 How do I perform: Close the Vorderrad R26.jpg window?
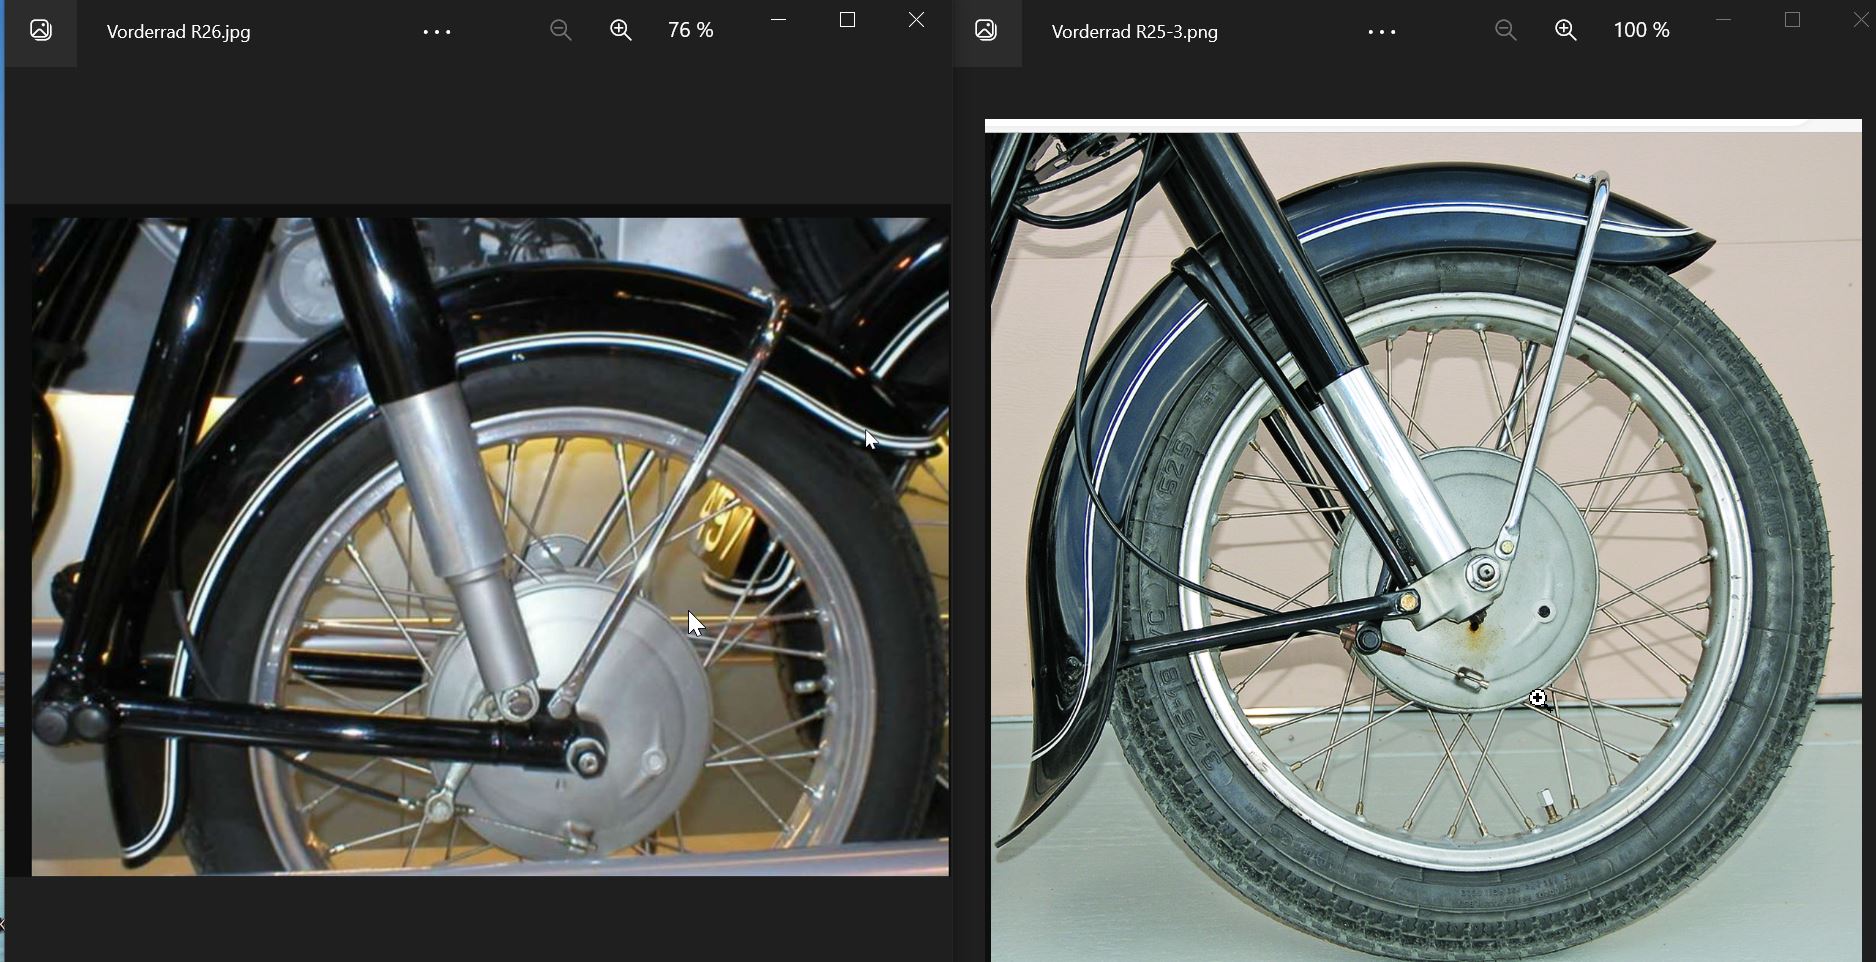[916, 20]
